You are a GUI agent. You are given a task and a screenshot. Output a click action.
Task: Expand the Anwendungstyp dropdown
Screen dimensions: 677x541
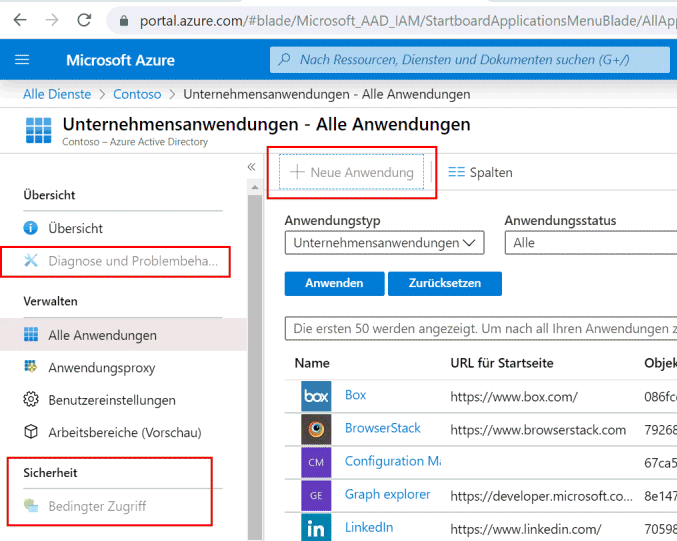click(384, 243)
